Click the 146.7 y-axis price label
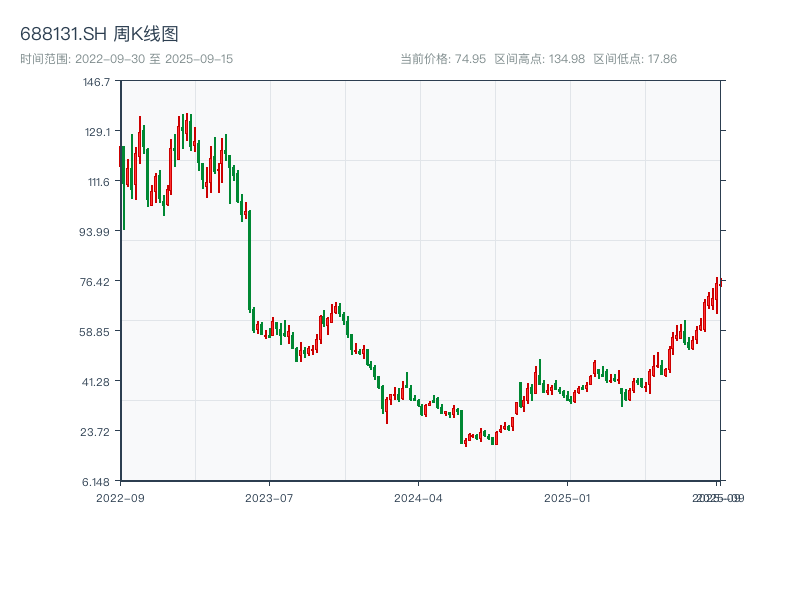Viewport: 800px width, 600px height. click(x=96, y=81)
